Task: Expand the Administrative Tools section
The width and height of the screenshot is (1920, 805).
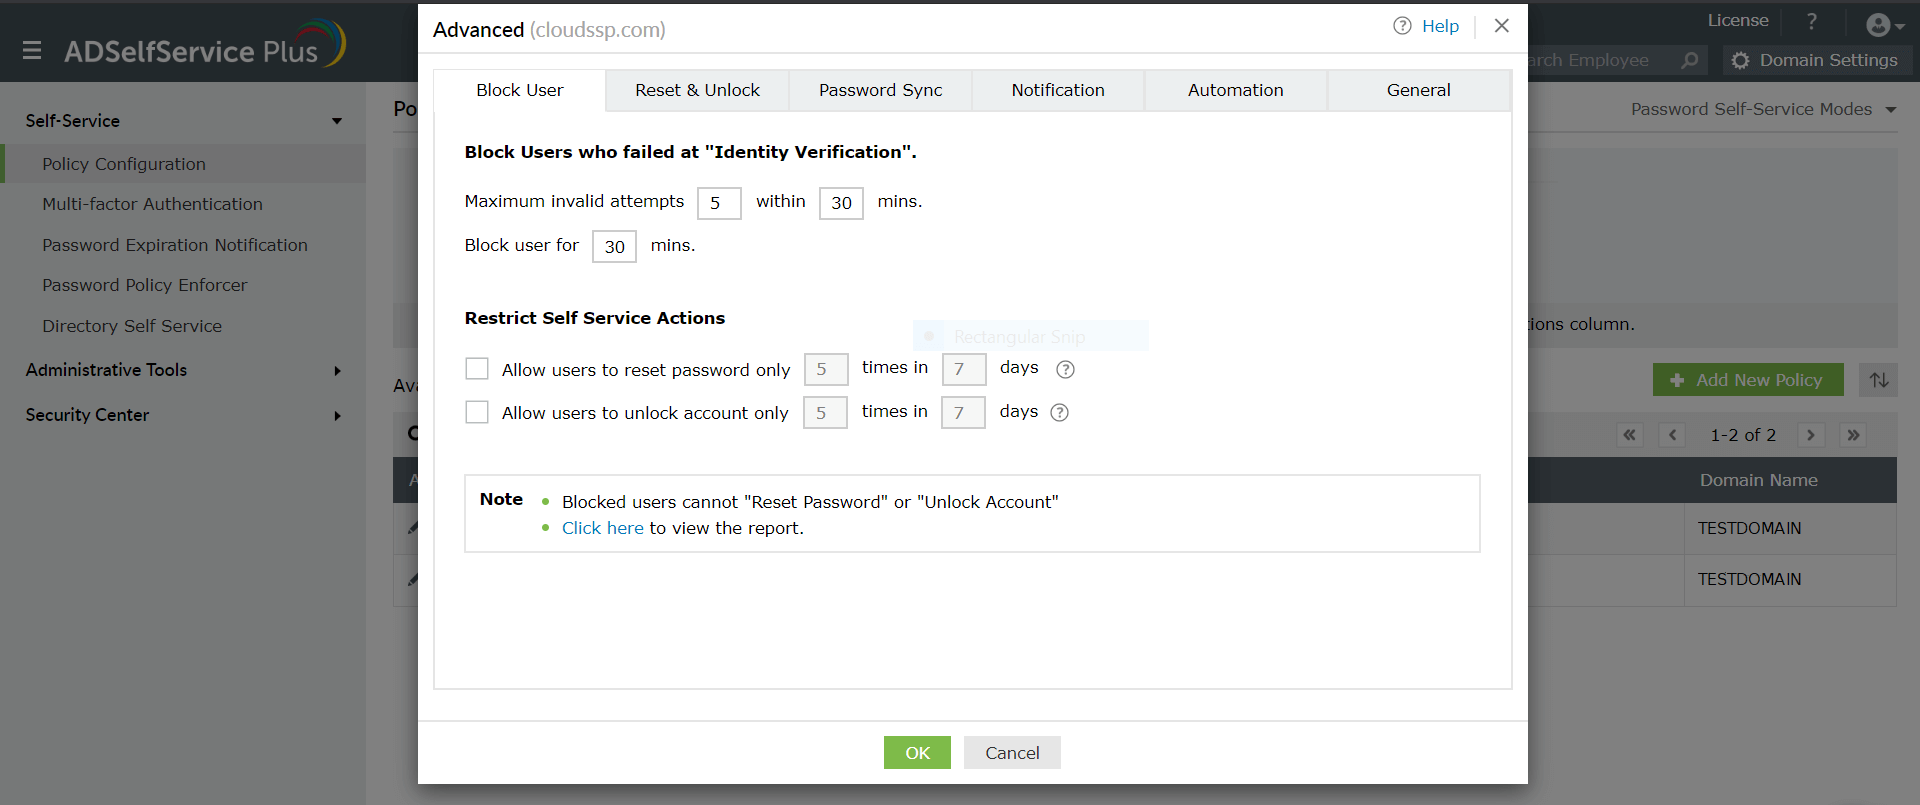Action: click(x=337, y=371)
